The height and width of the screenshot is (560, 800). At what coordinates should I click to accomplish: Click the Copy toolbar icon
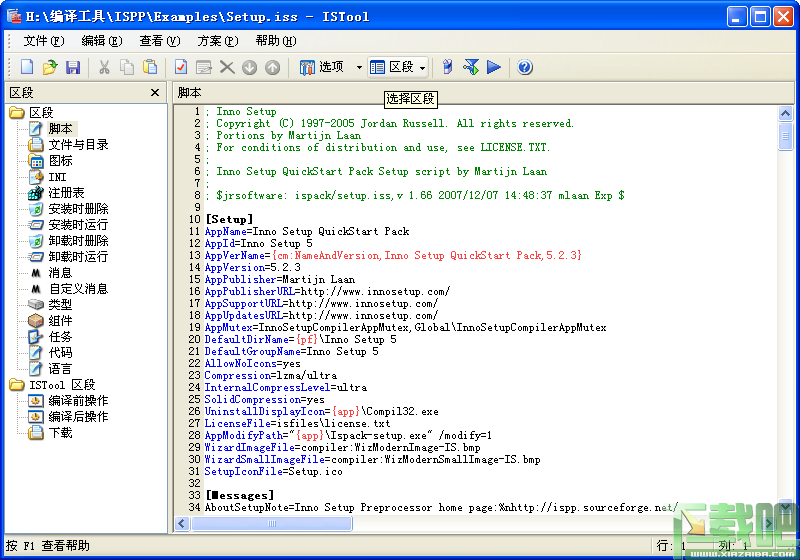[x=127, y=67]
